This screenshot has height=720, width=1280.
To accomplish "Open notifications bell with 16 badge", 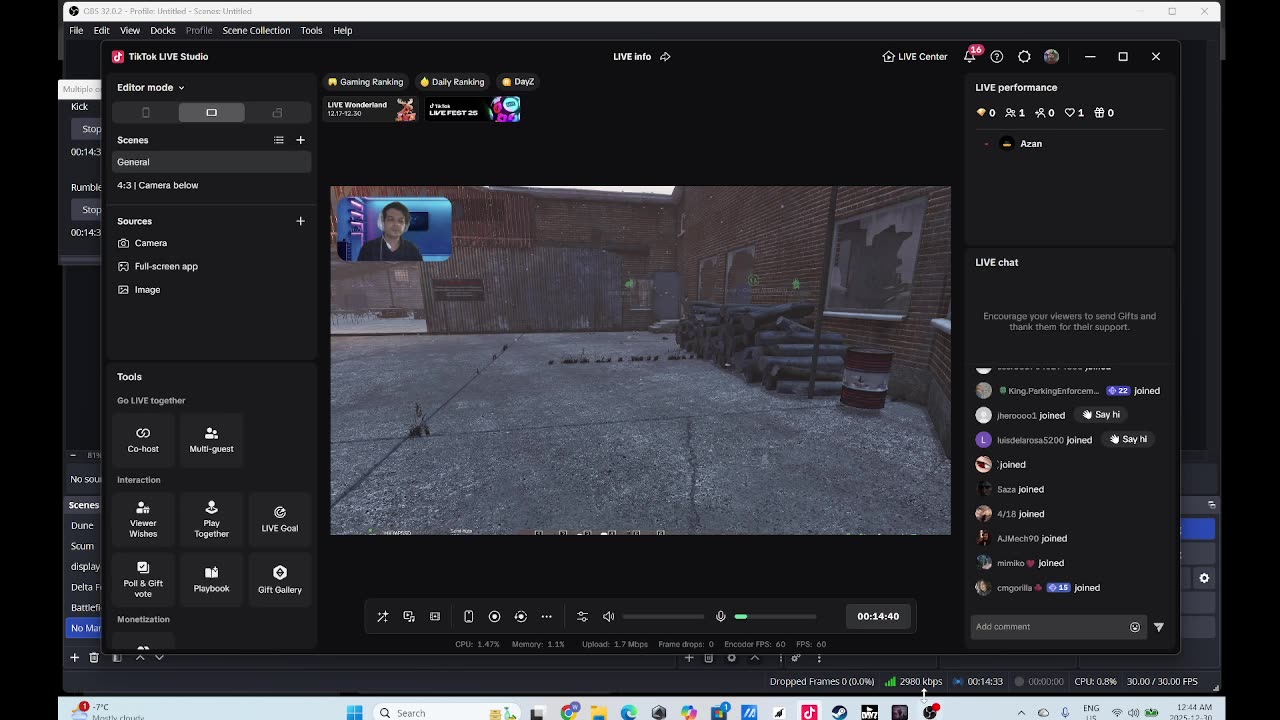I will [x=970, y=56].
